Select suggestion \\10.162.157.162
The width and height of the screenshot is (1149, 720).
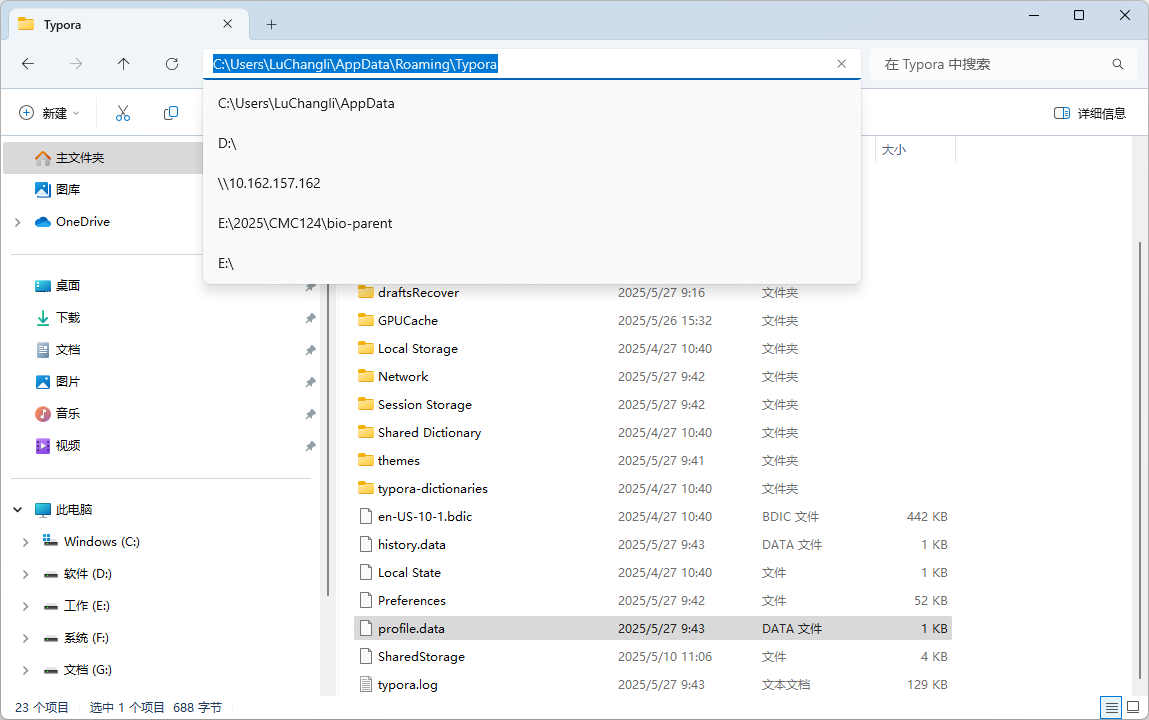(531, 183)
